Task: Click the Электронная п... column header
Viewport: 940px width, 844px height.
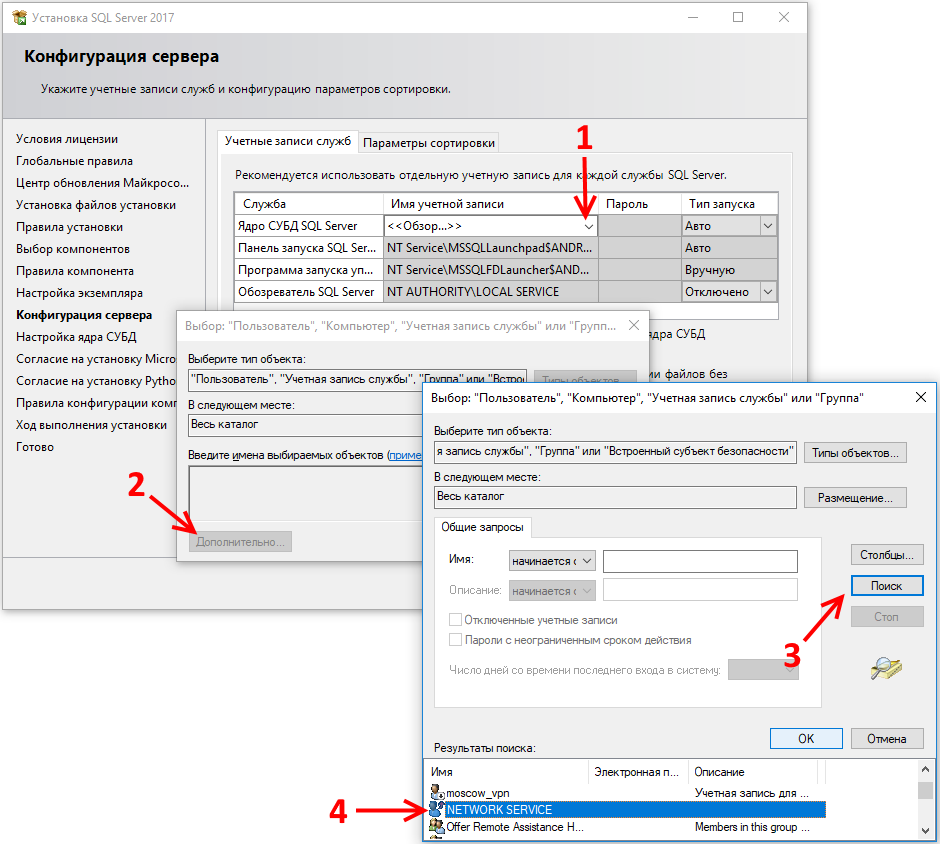Action: pyautogui.click(x=638, y=772)
